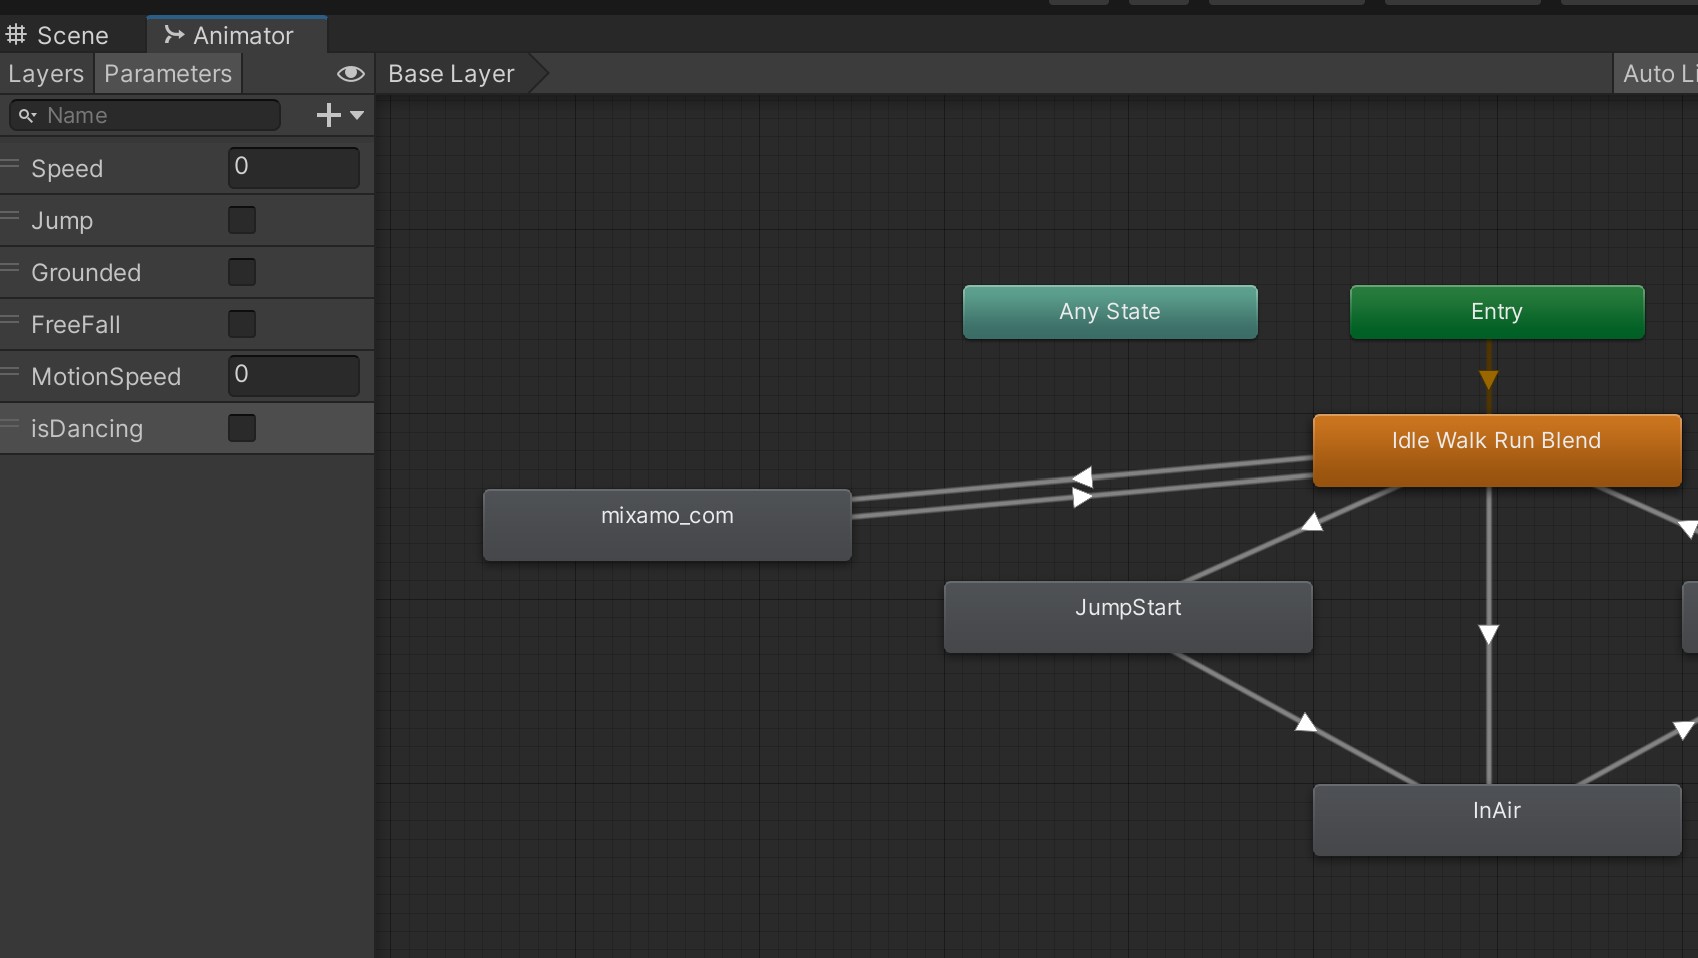Click the Auto Live Link button
This screenshot has height=958, width=1698.
(1656, 74)
